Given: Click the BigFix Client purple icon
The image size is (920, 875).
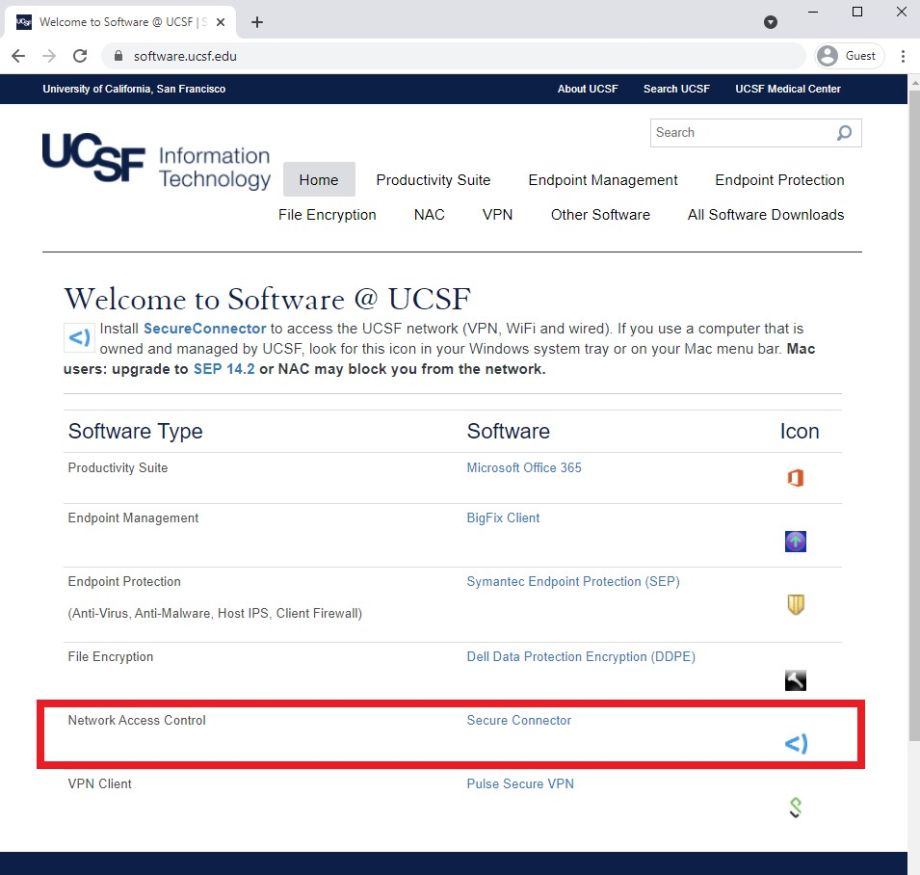Looking at the screenshot, I should point(795,542).
